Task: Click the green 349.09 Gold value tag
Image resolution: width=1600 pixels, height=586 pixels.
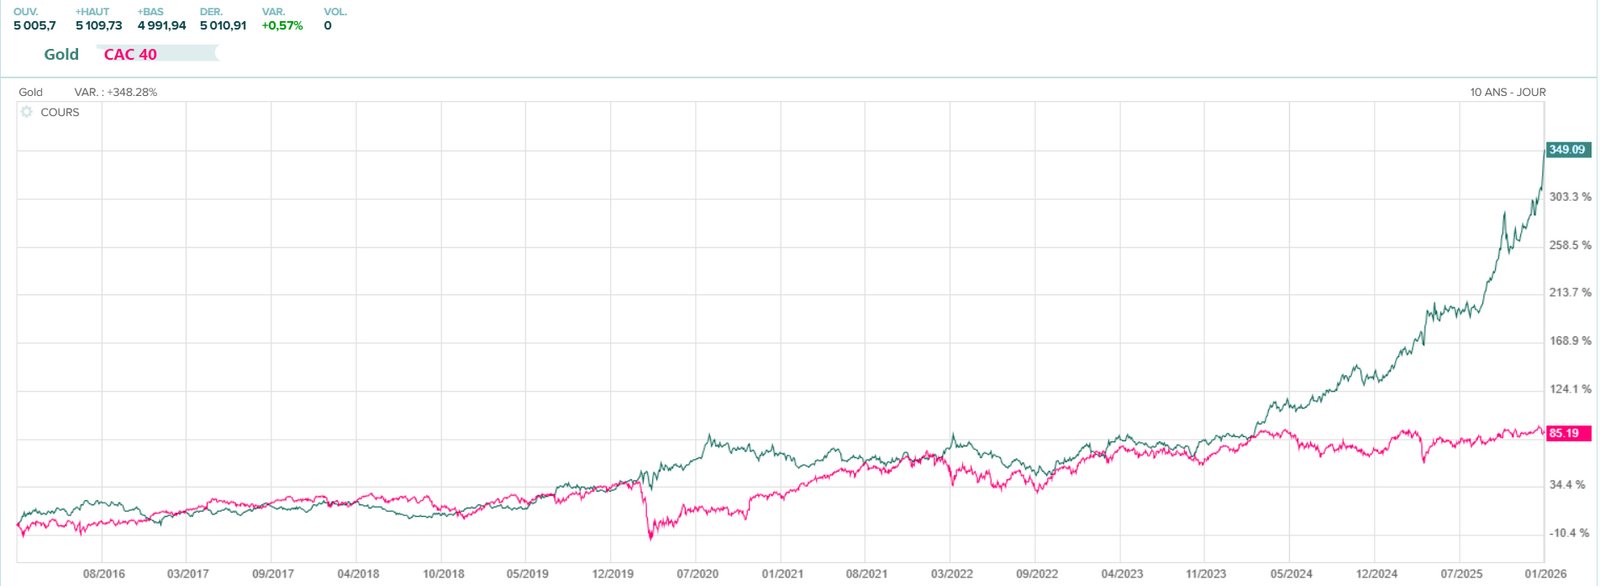Action: 1566,150
